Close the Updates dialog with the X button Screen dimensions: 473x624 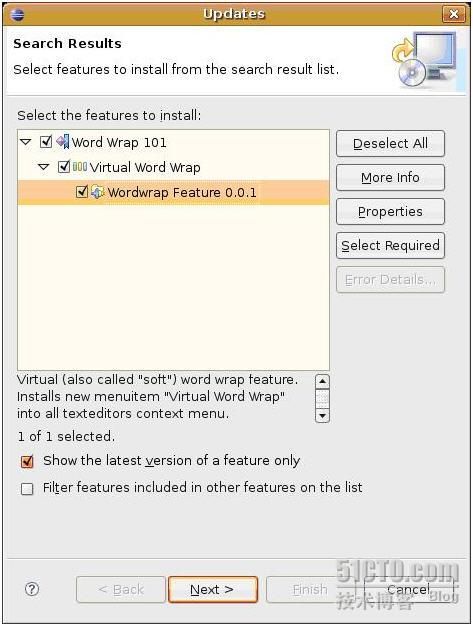click(x=454, y=14)
